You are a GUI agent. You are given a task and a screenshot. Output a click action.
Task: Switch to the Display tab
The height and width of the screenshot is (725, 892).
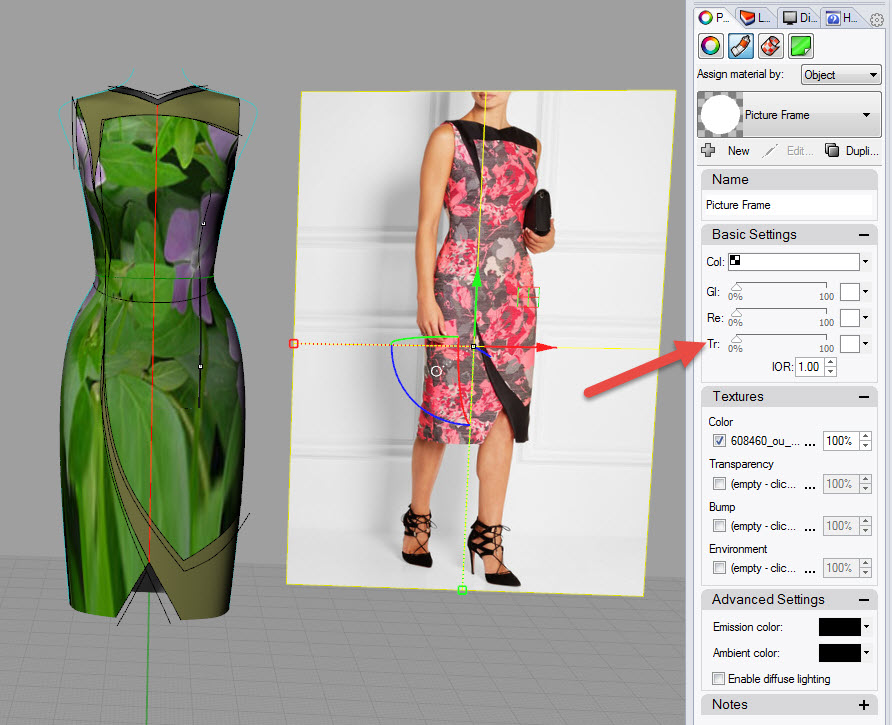[799, 18]
